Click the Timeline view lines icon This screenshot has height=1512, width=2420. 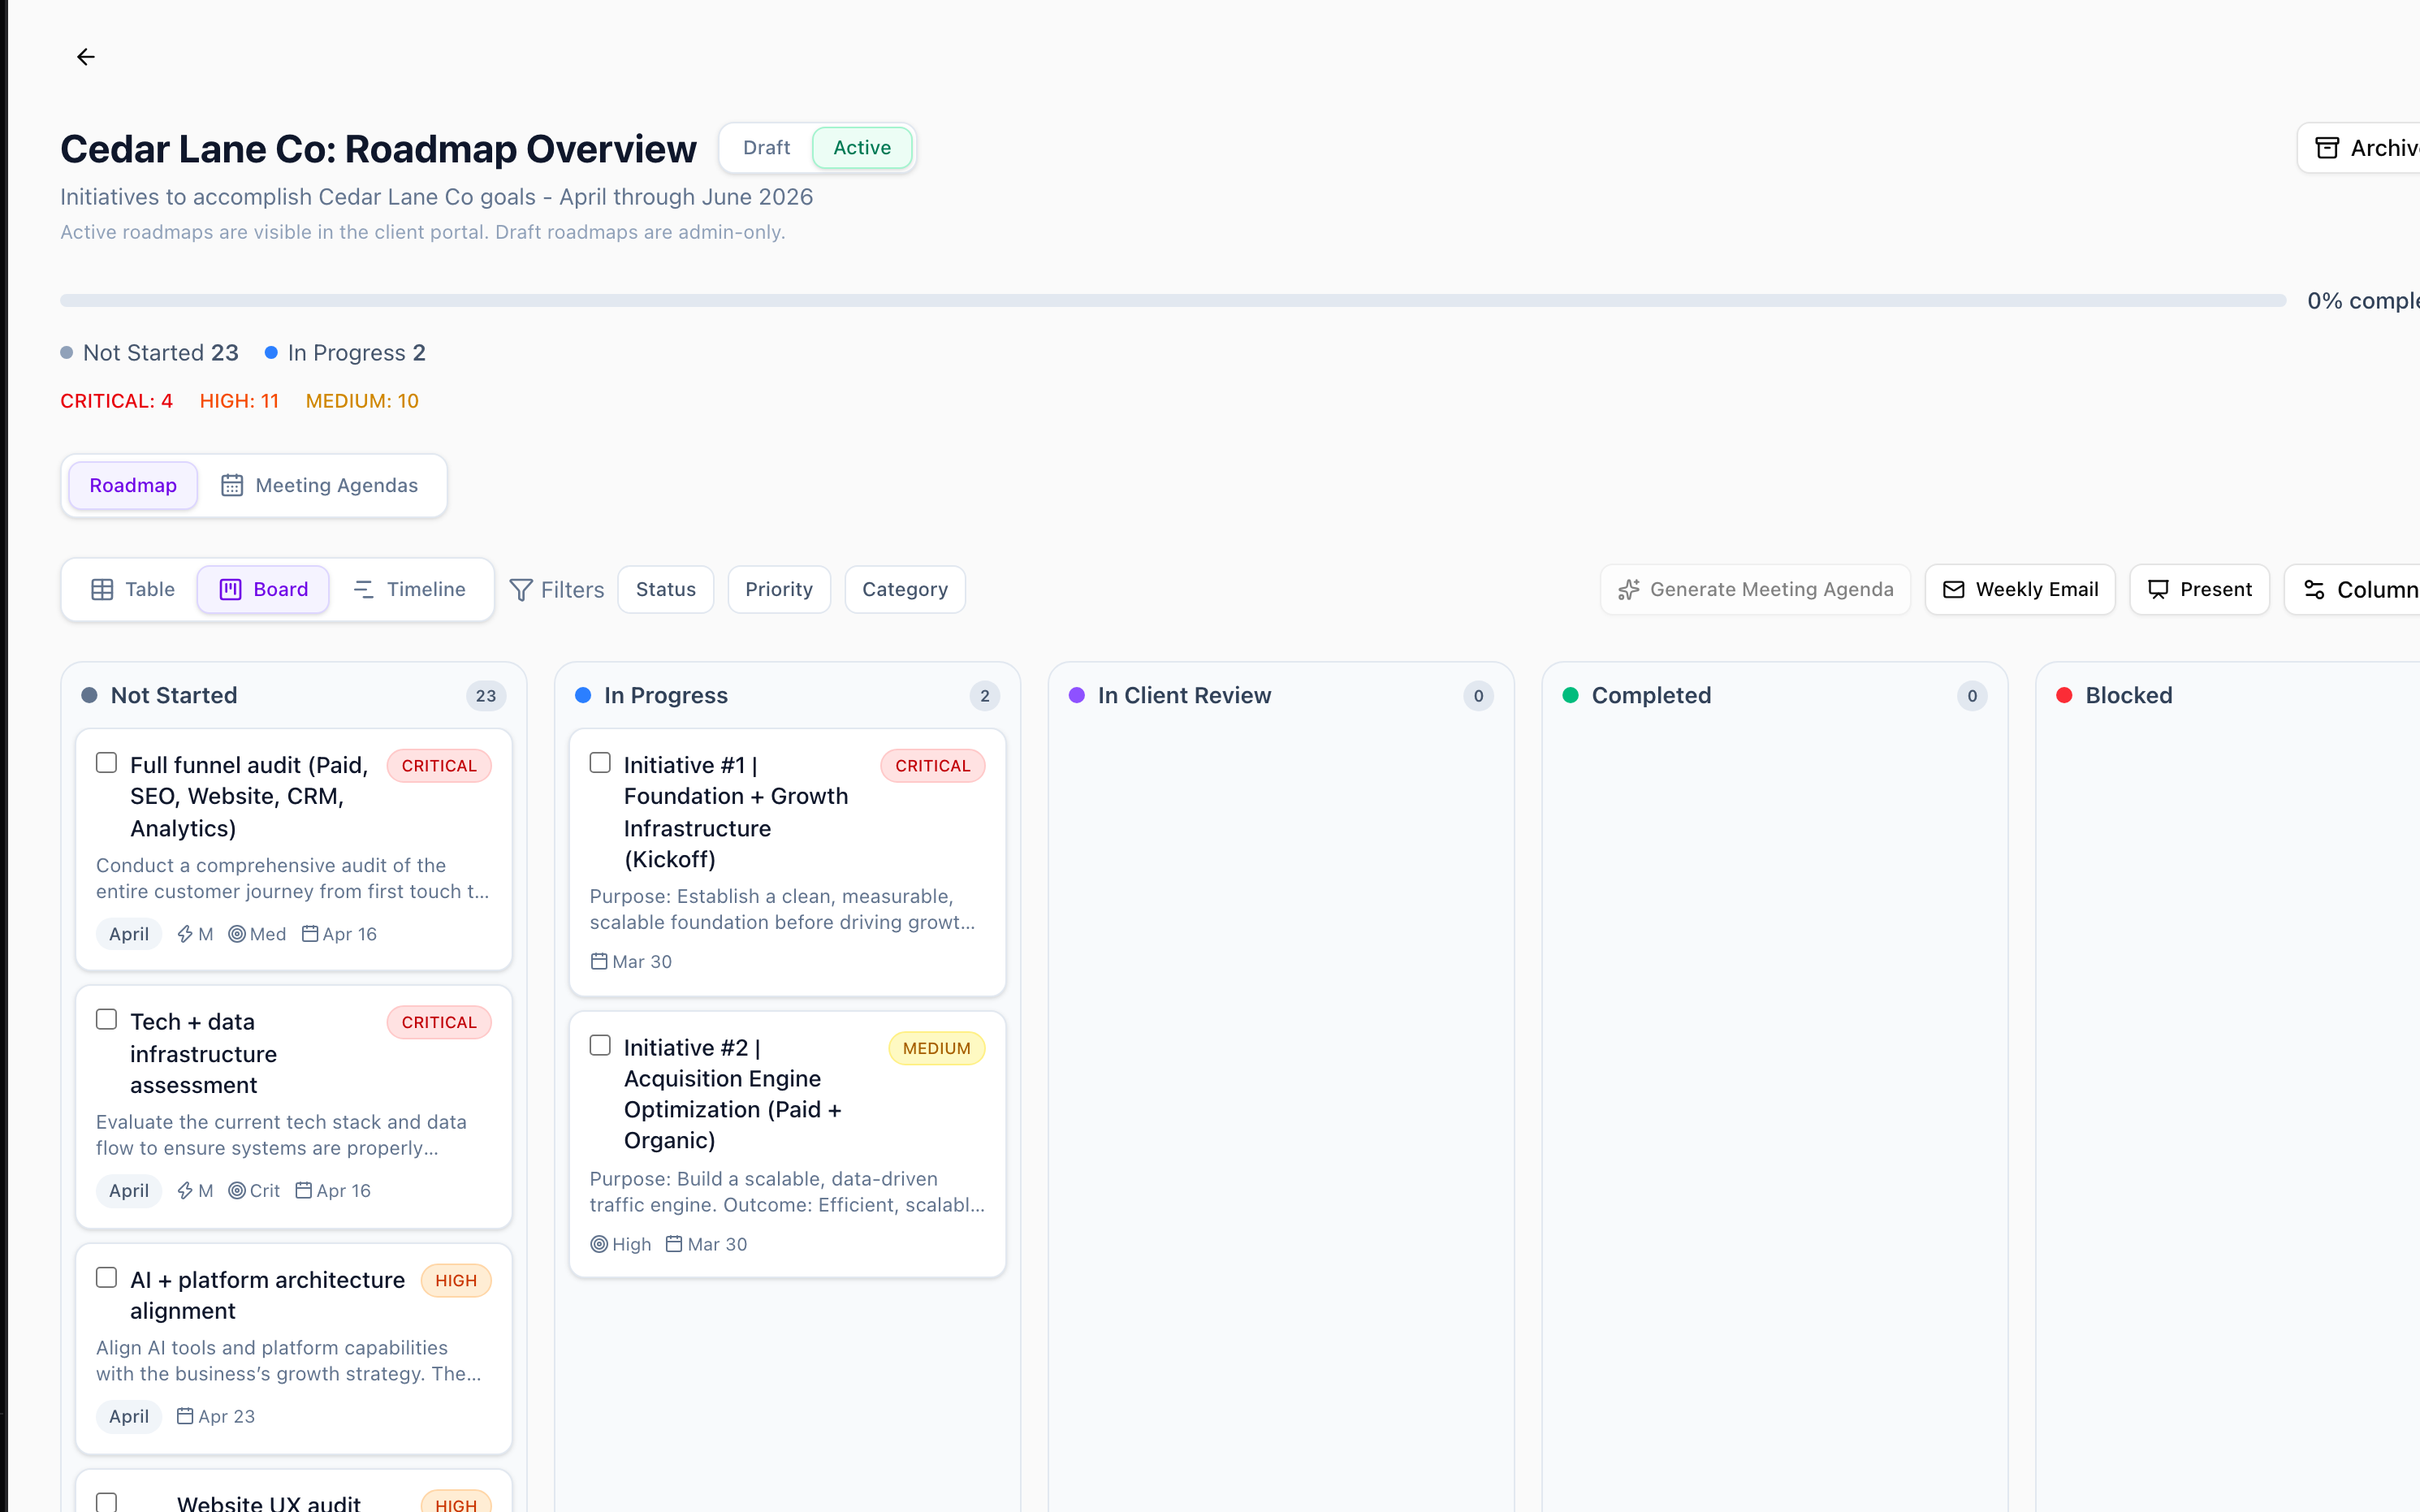click(x=364, y=590)
